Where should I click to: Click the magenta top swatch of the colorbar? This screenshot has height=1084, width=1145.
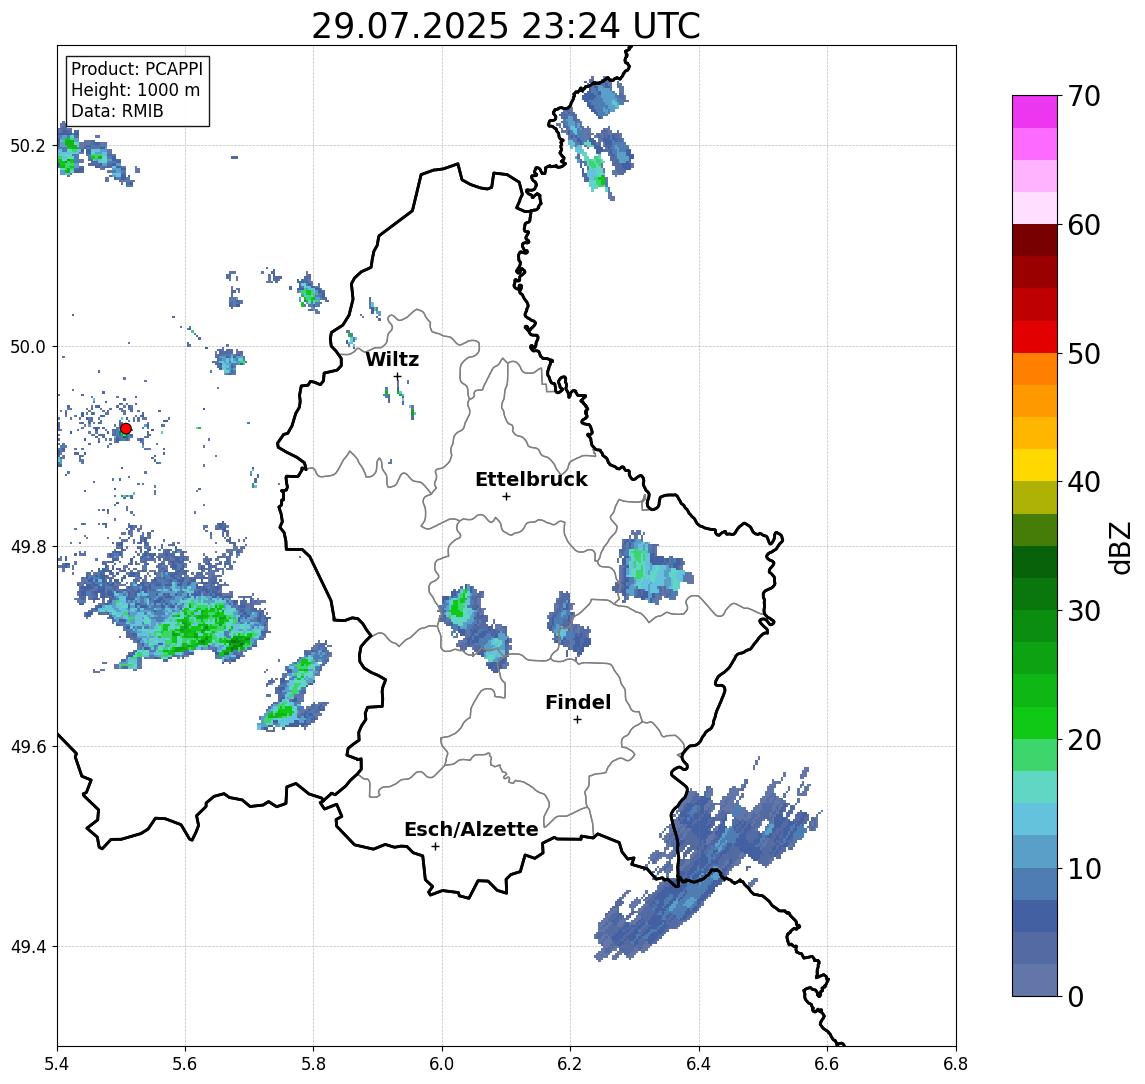click(1035, 112)
